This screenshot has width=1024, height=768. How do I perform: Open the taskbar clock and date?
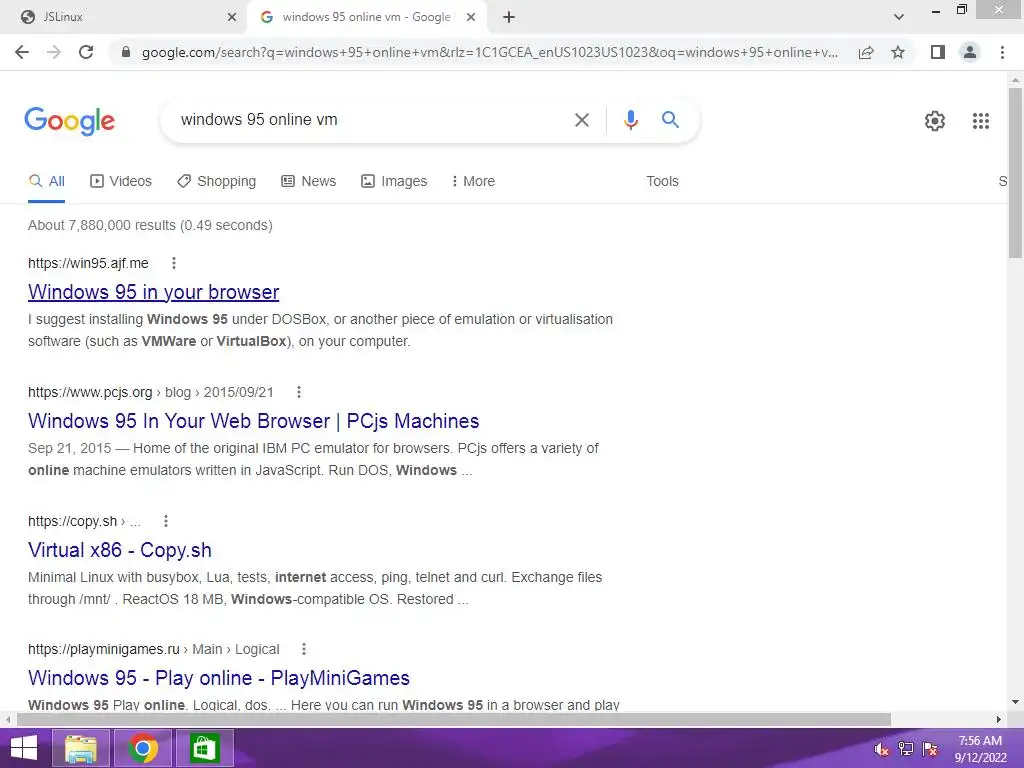[x=980, y=749]
